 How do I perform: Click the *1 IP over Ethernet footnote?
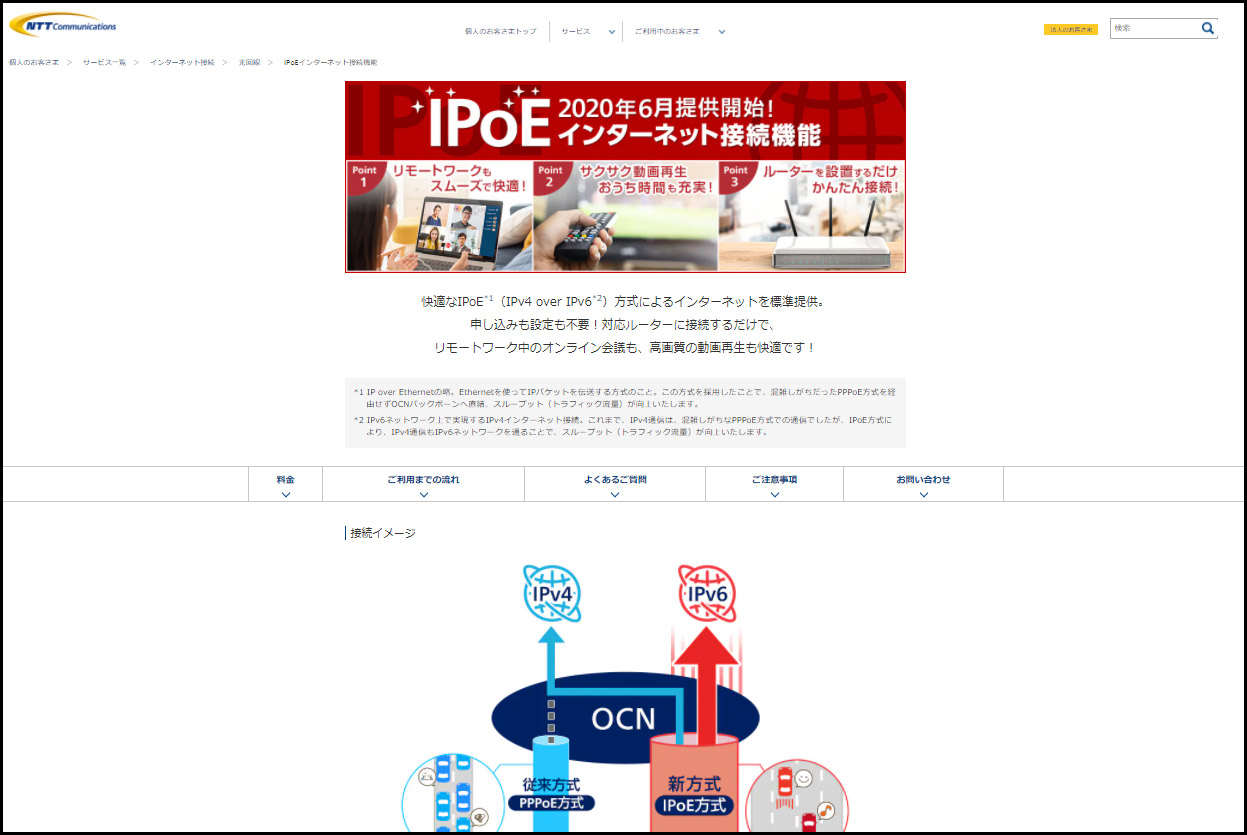(625, 397)
